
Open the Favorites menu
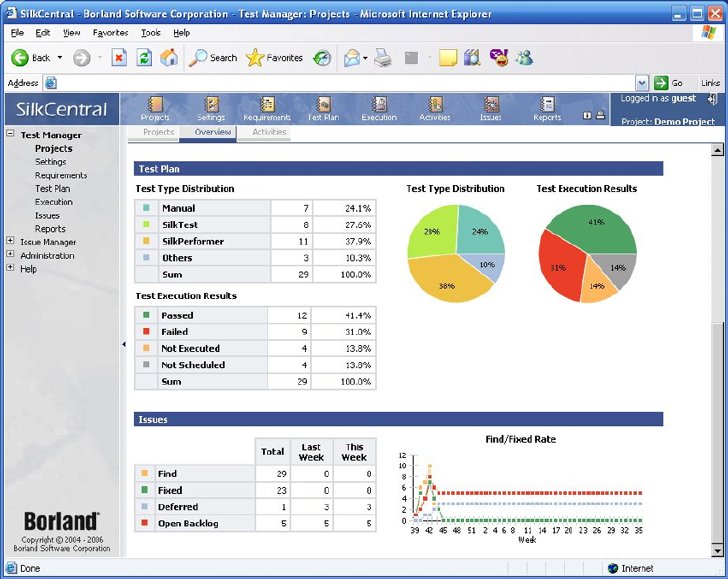coord(110,33)
